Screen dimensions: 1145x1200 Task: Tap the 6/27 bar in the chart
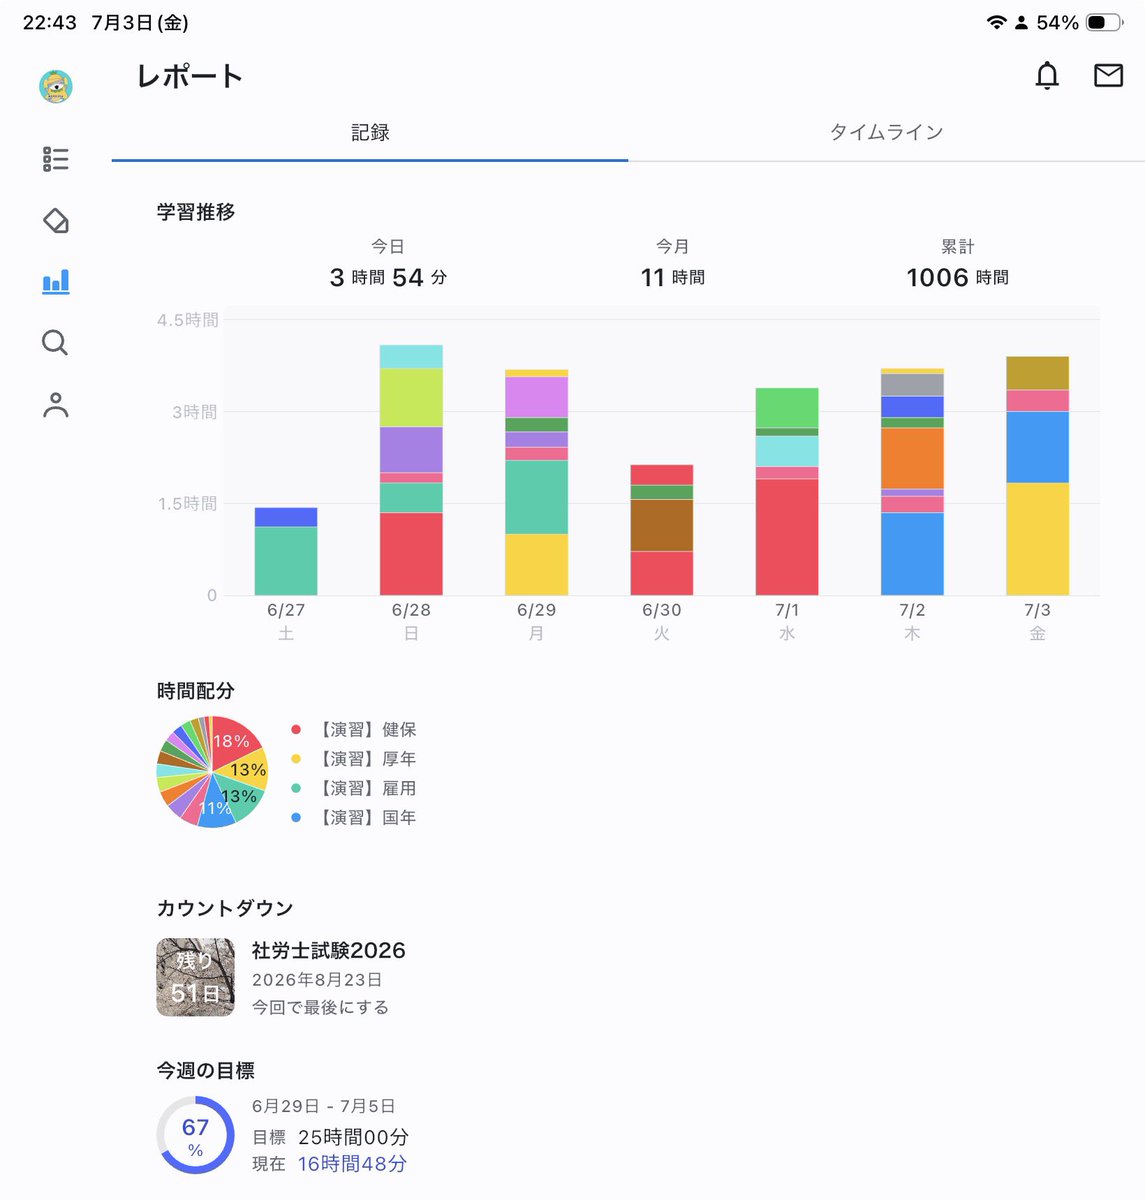(x=286, y=551)
